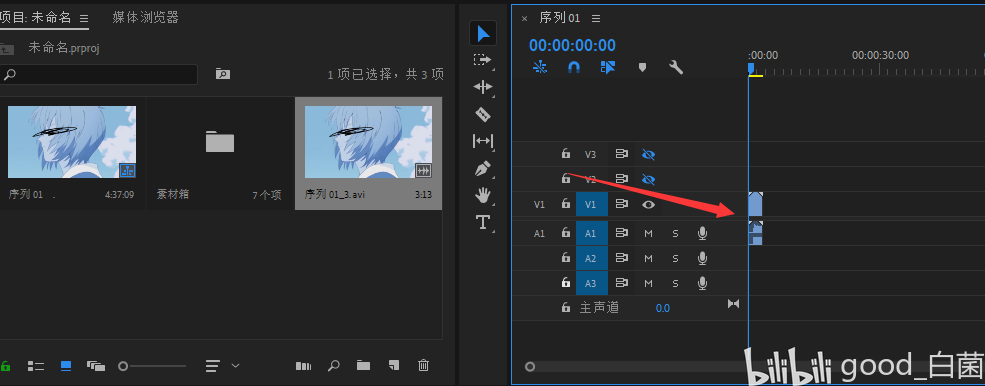Add a marker in the timeline
Screen dimensions: 985x386
click(642, 67)
